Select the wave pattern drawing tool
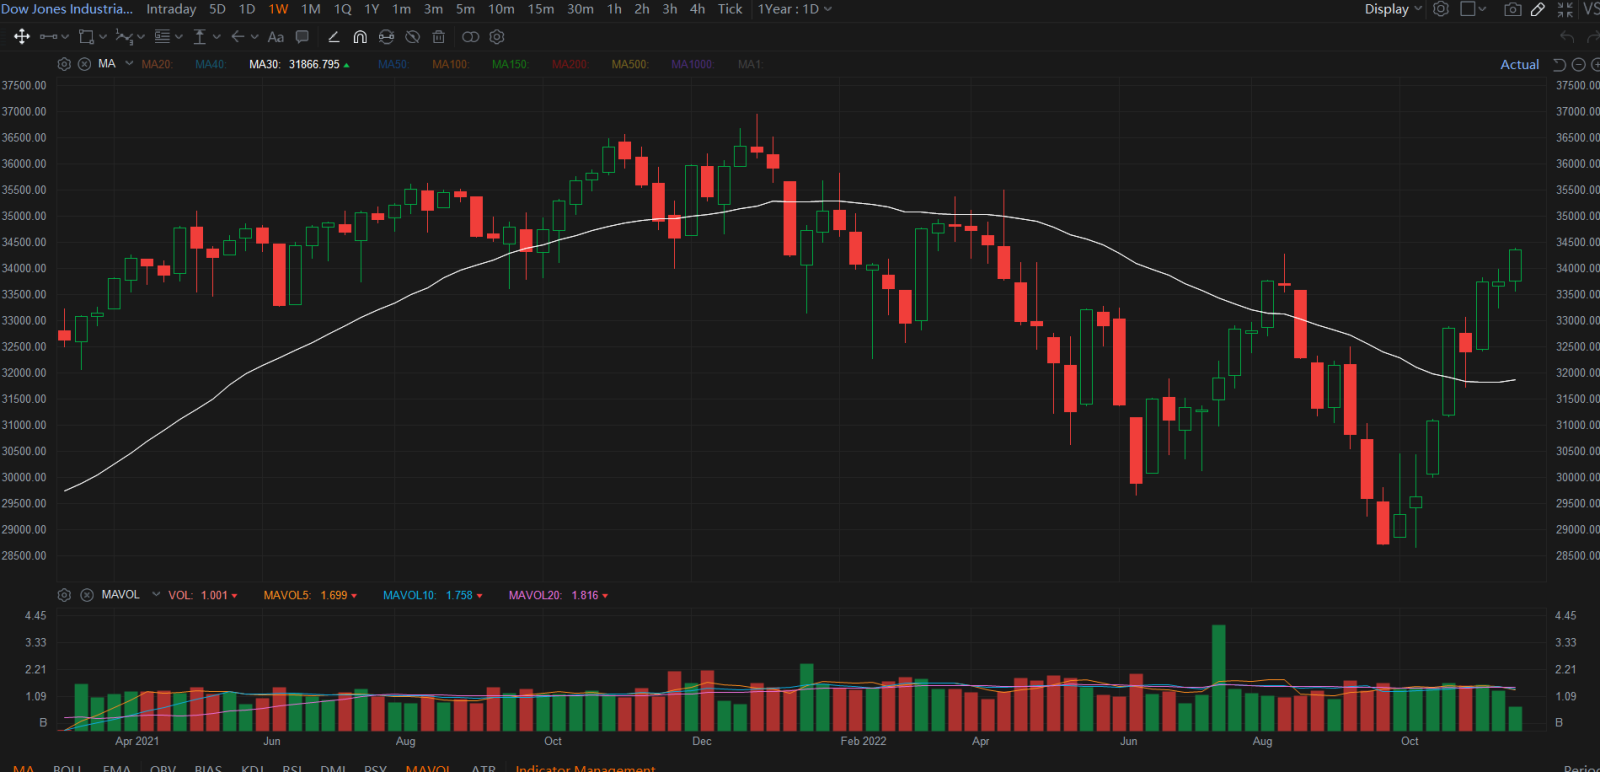This screenshot has height=772, width=1600. click(x=123, y=37)
